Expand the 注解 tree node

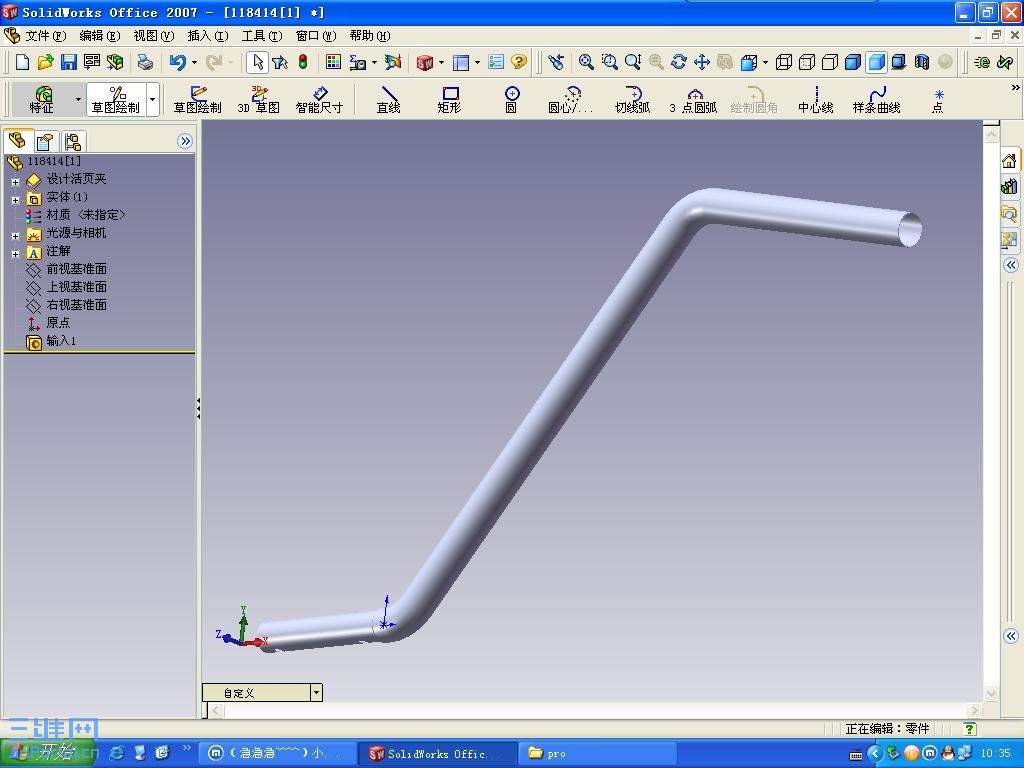pos(15,254)
